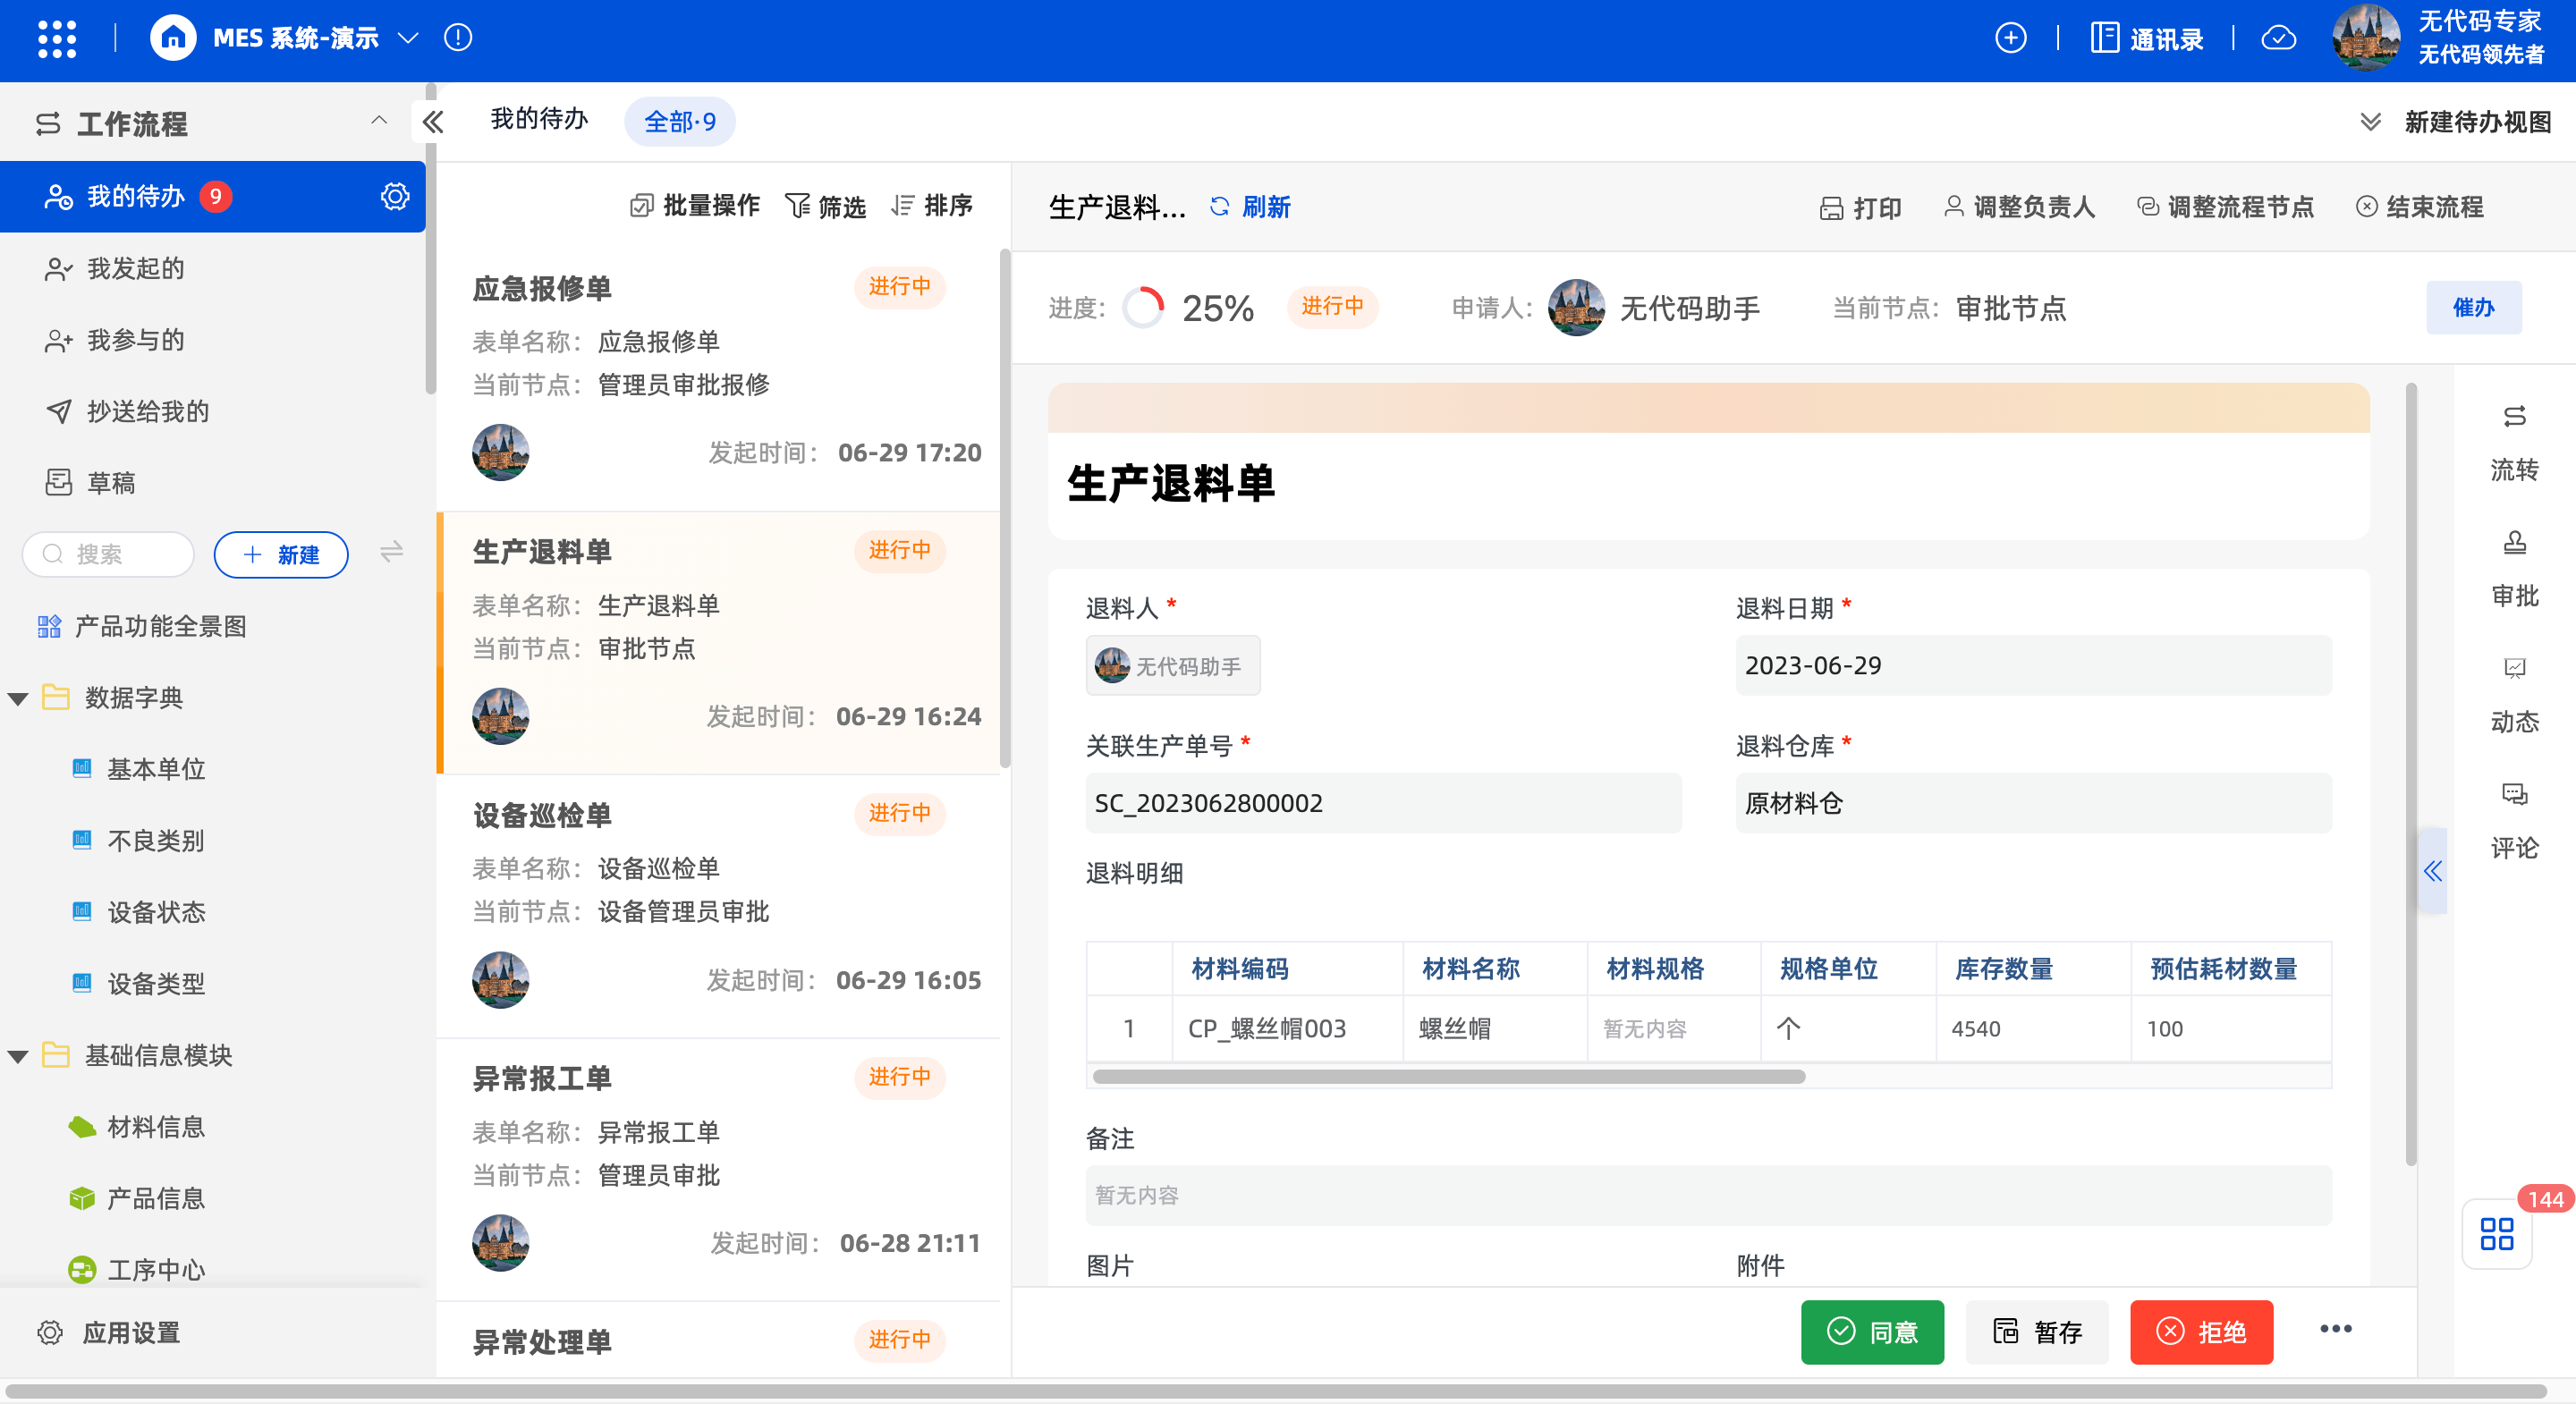Screen dimensions: 2576x1404
Task: Open the app grid launcher icon
Action: click(x=57, y=39)
